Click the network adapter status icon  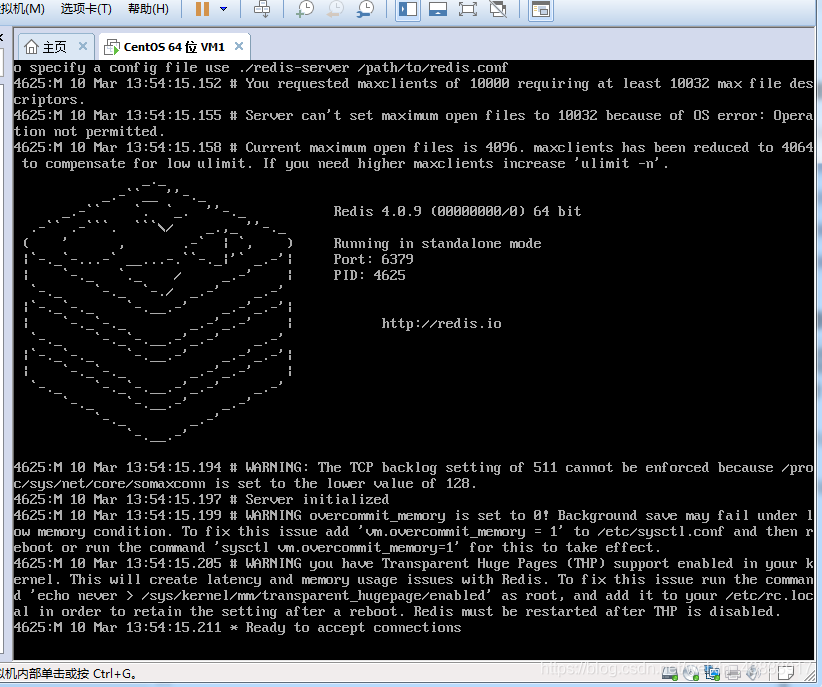pos(712,672)
